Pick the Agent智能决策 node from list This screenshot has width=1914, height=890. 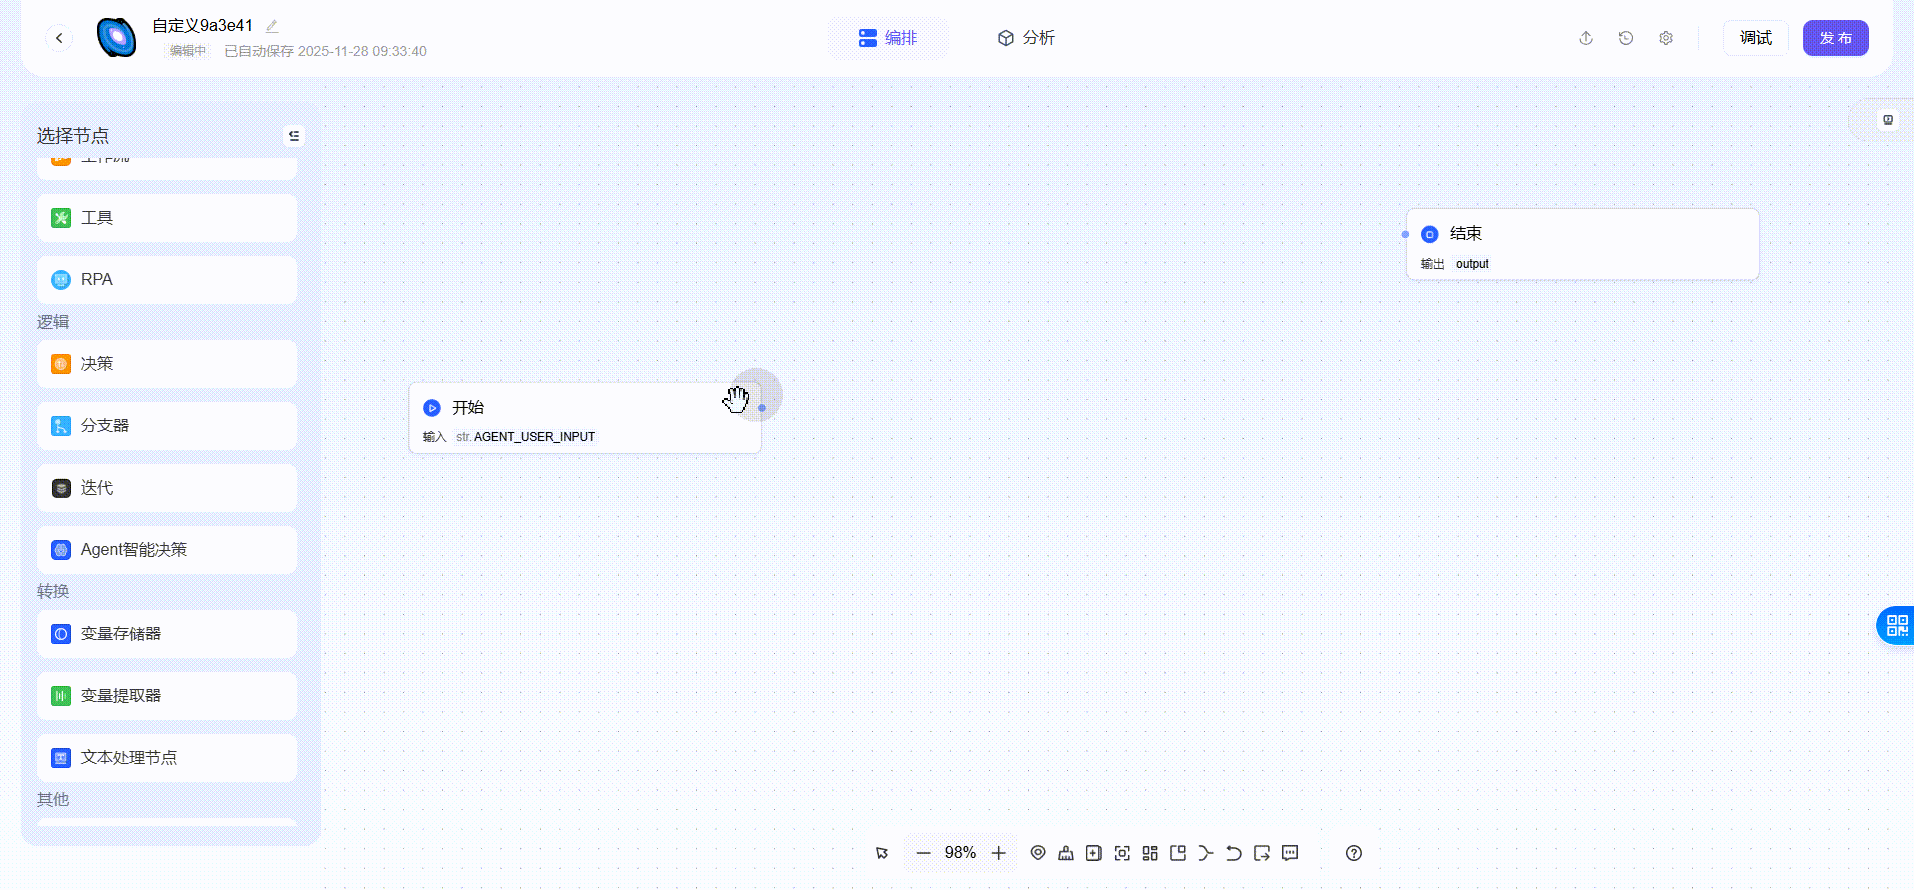167,550
